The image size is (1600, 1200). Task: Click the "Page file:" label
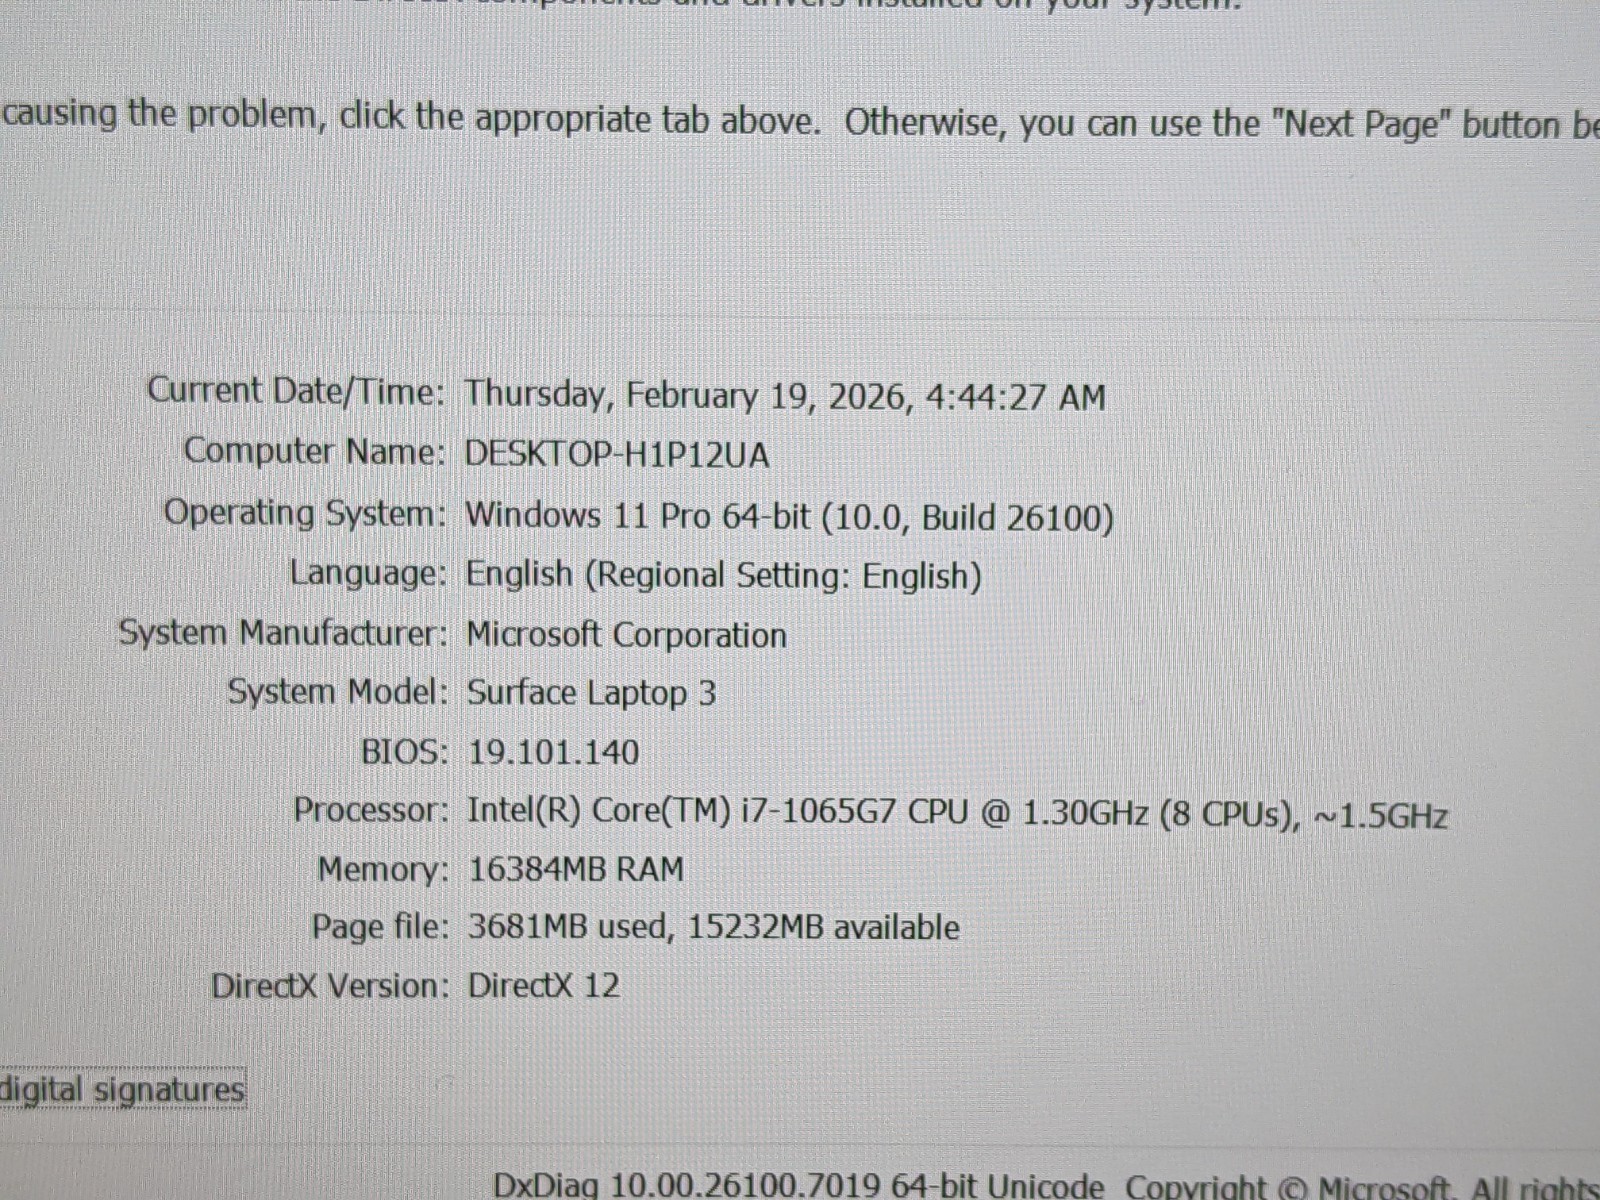[x=381, y=927]
